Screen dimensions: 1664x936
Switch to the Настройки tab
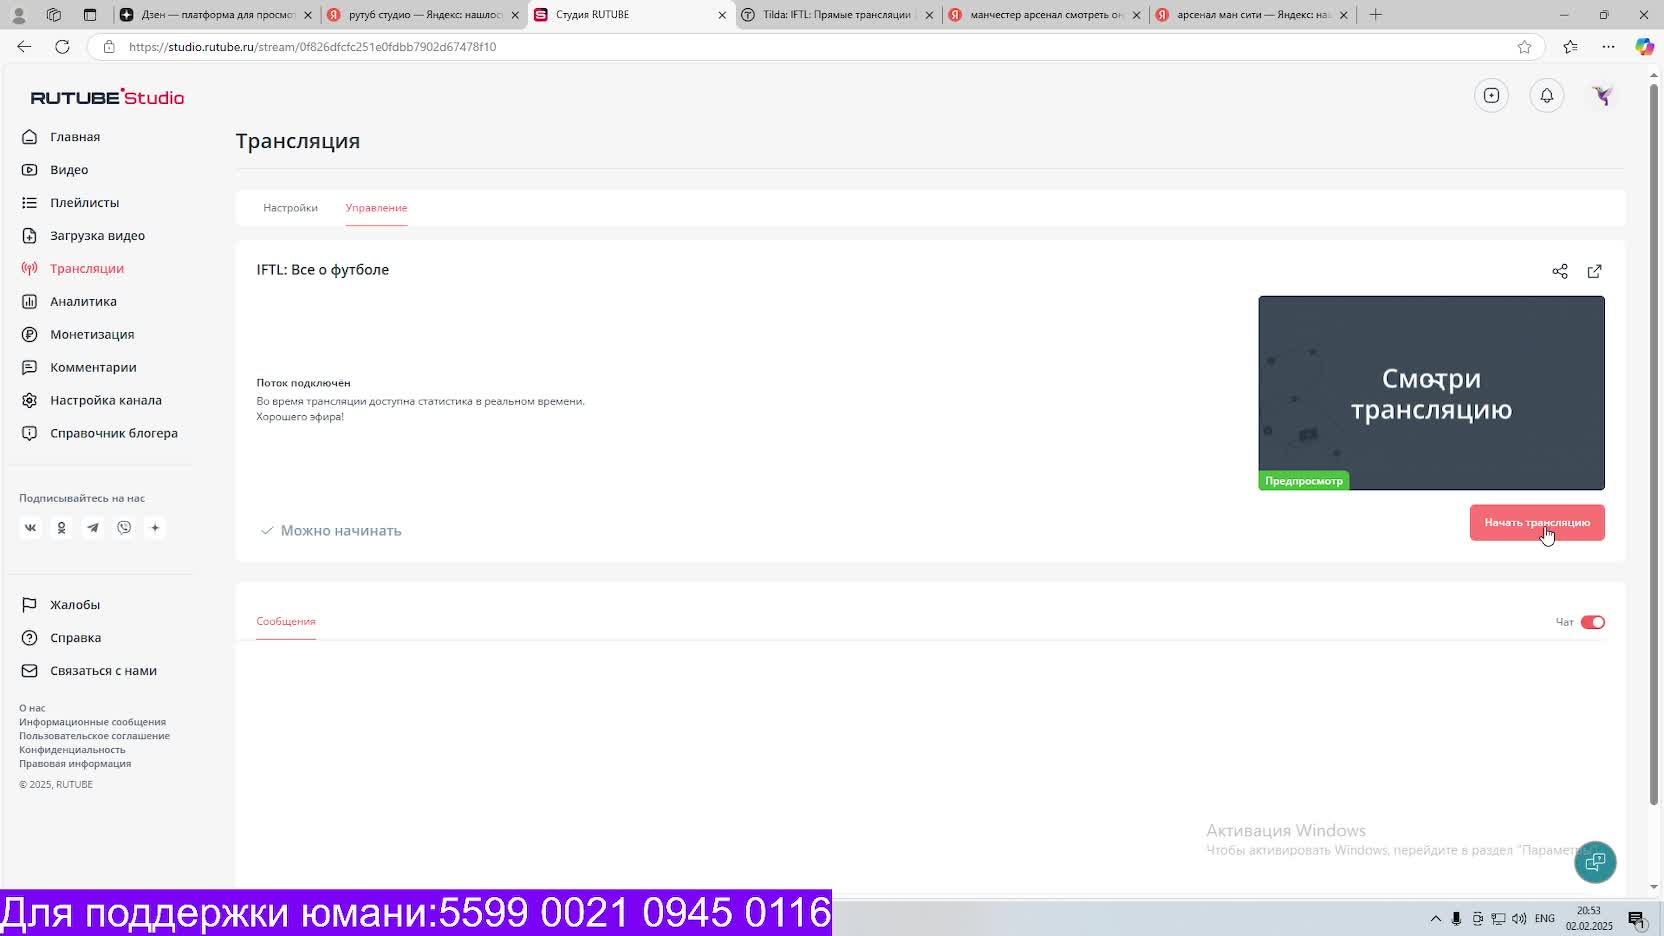290,208
